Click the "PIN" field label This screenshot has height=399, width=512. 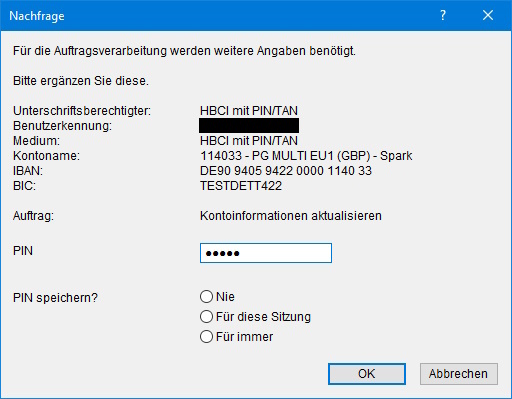pos(23,251)
